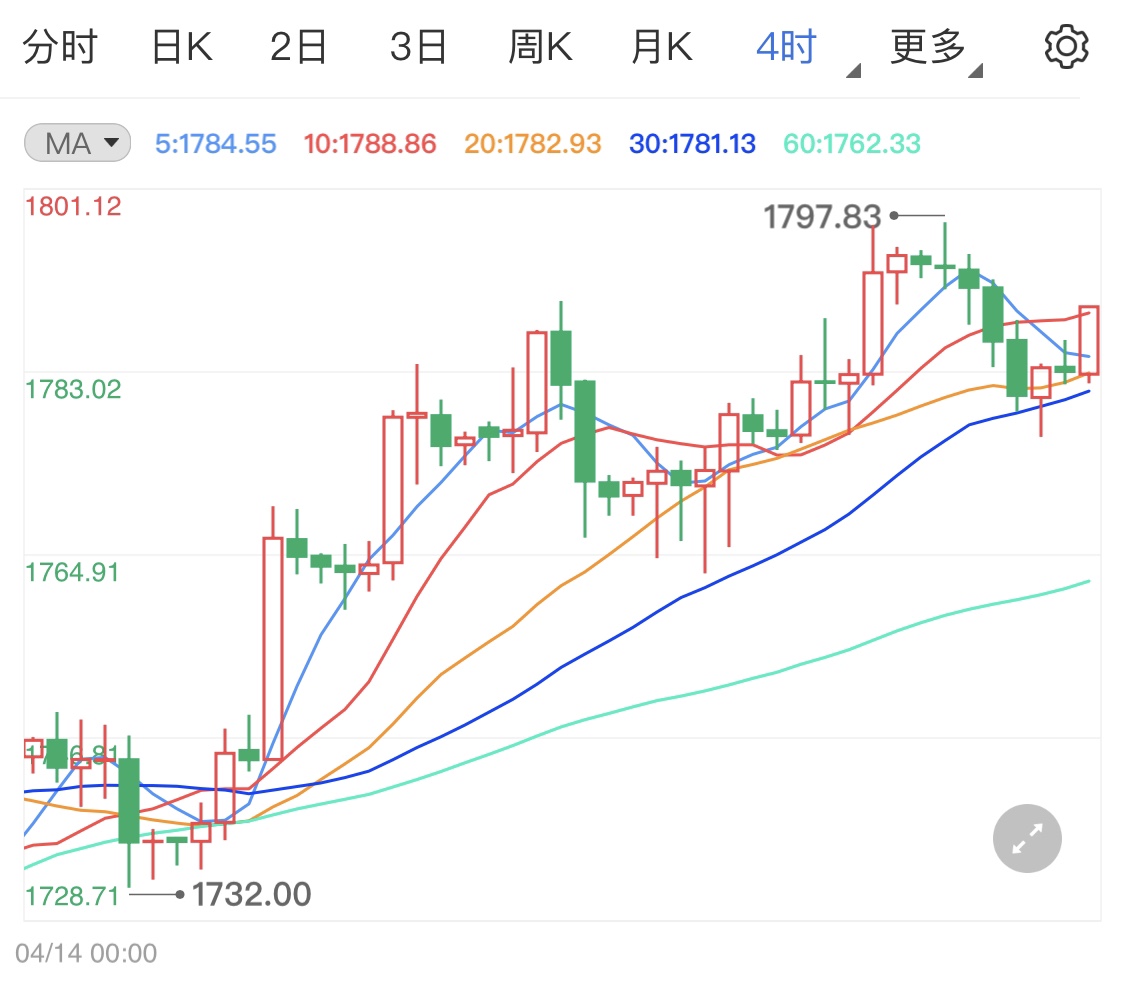Switch to the 2日 tab
The image size is (1125, 988).
pyautogui.click(x=298, y=47)
